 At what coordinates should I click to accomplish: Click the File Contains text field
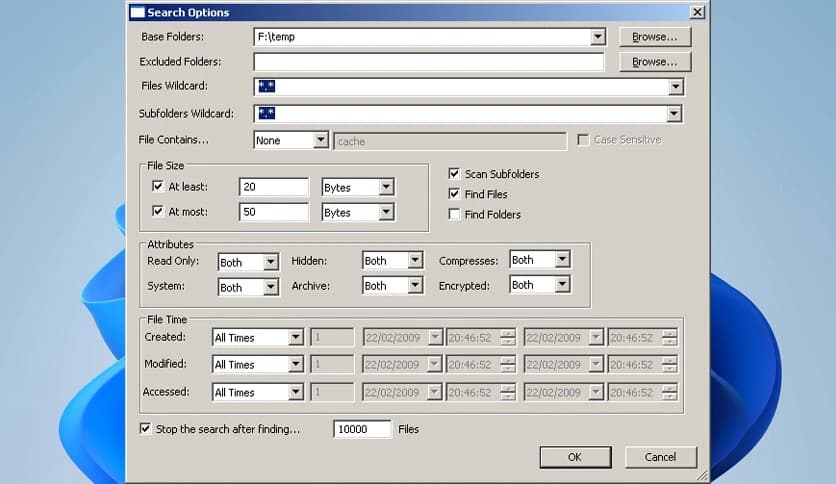tap(450, 141)
